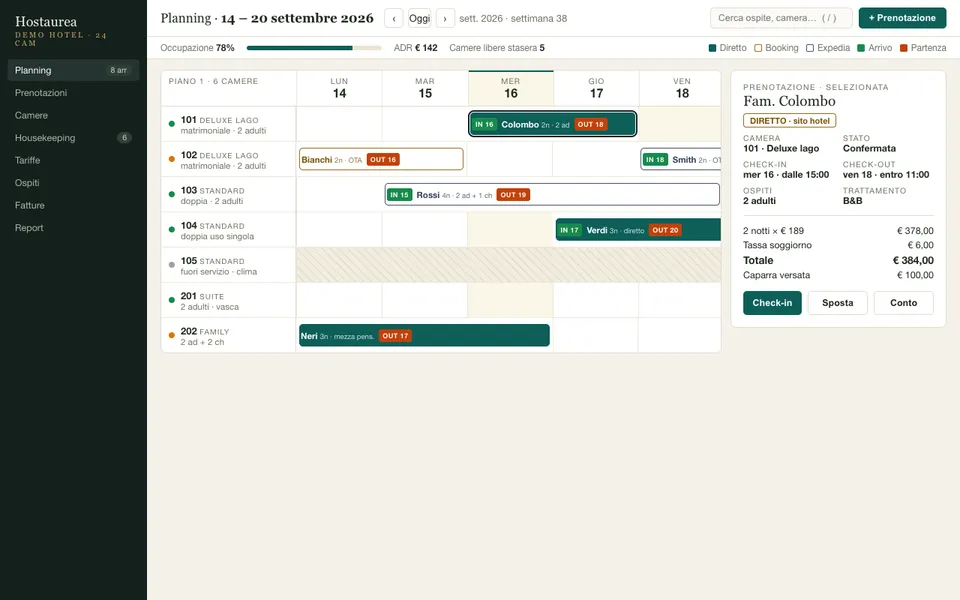The width and height of the screenshot is (960, 600).
Task: Open Tariffe in sidebar
Action: click(x=73, y=160)
